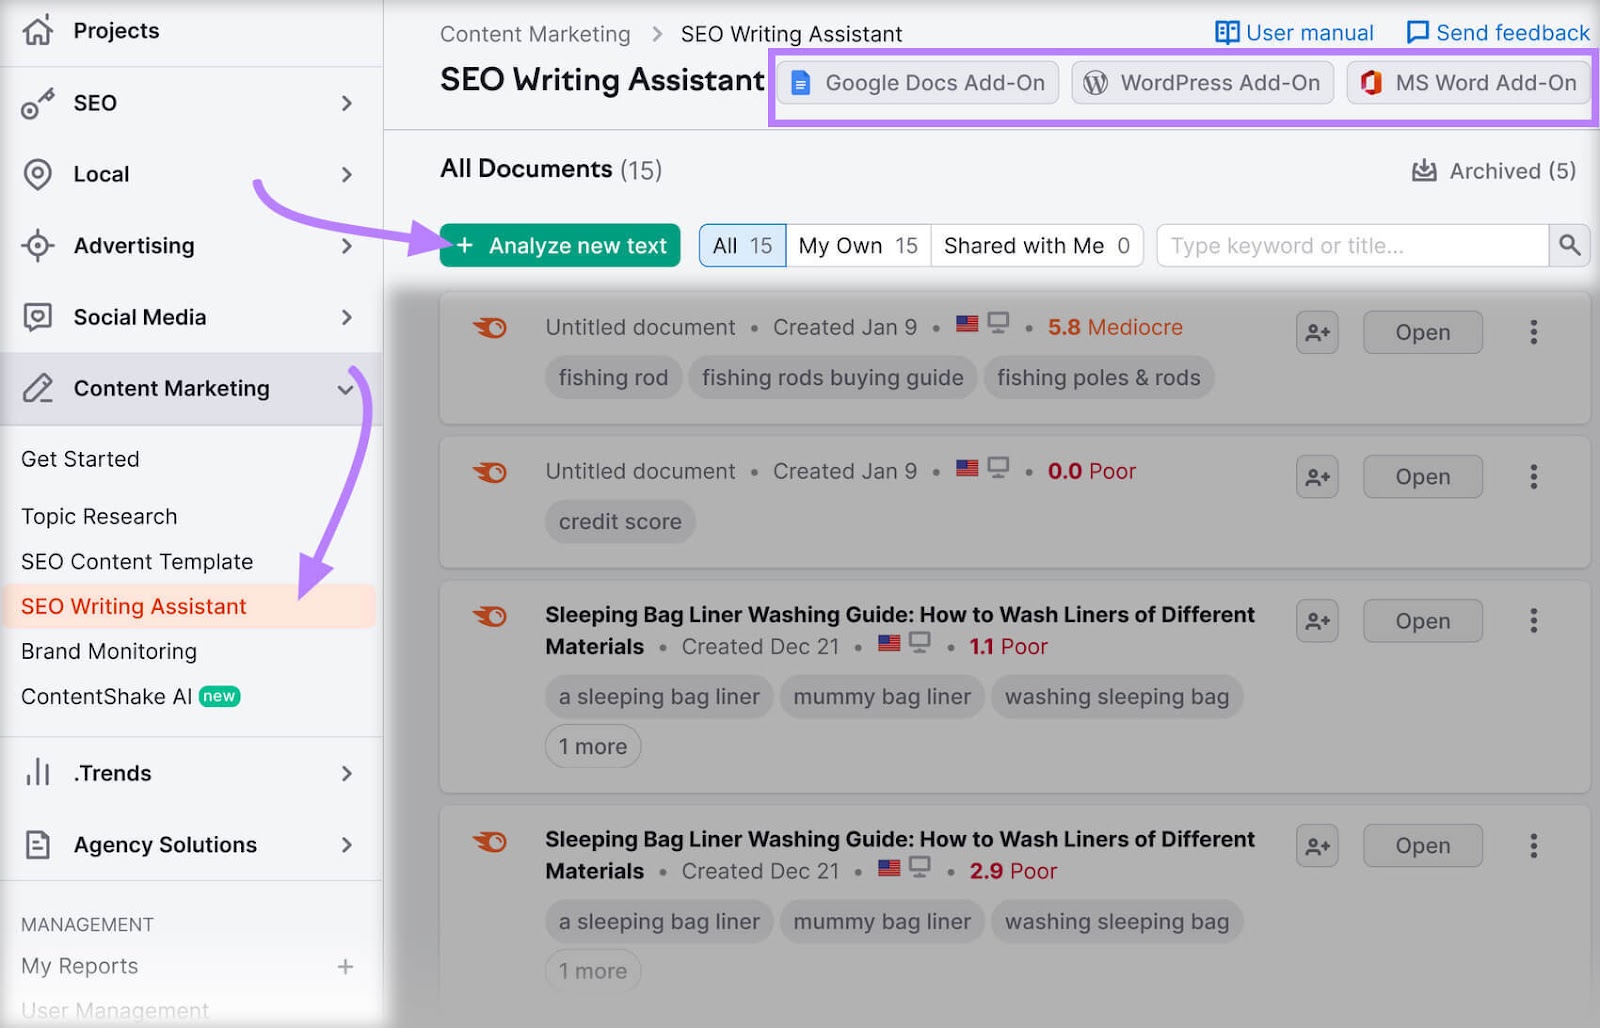Click the Advertising target icon

pos(37,246)
